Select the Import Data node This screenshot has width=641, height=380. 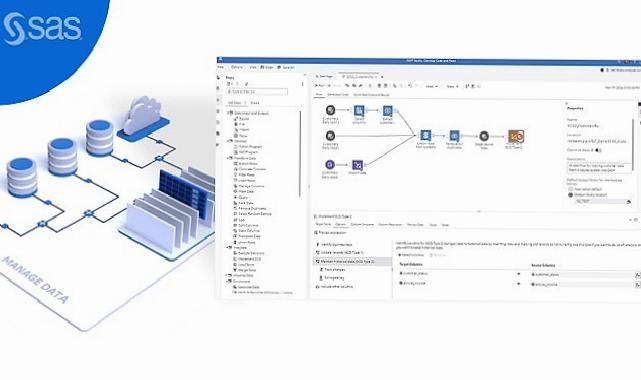click(357, 165)
